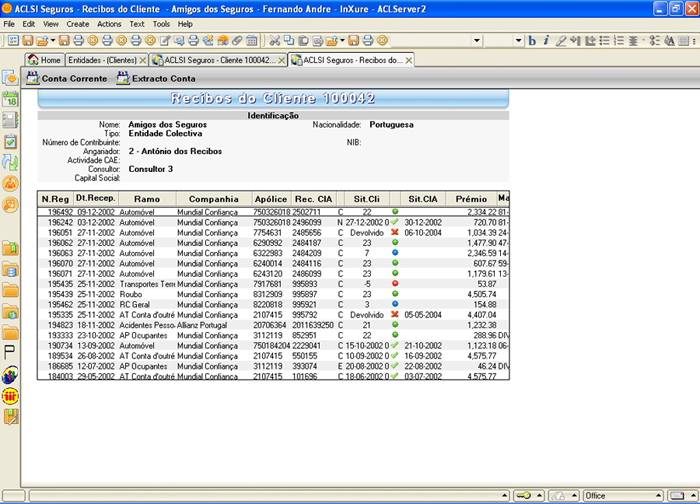This screenshot has width=700, height=504.
Task: Click the italic formatting icon
Action: pos(546,41)
